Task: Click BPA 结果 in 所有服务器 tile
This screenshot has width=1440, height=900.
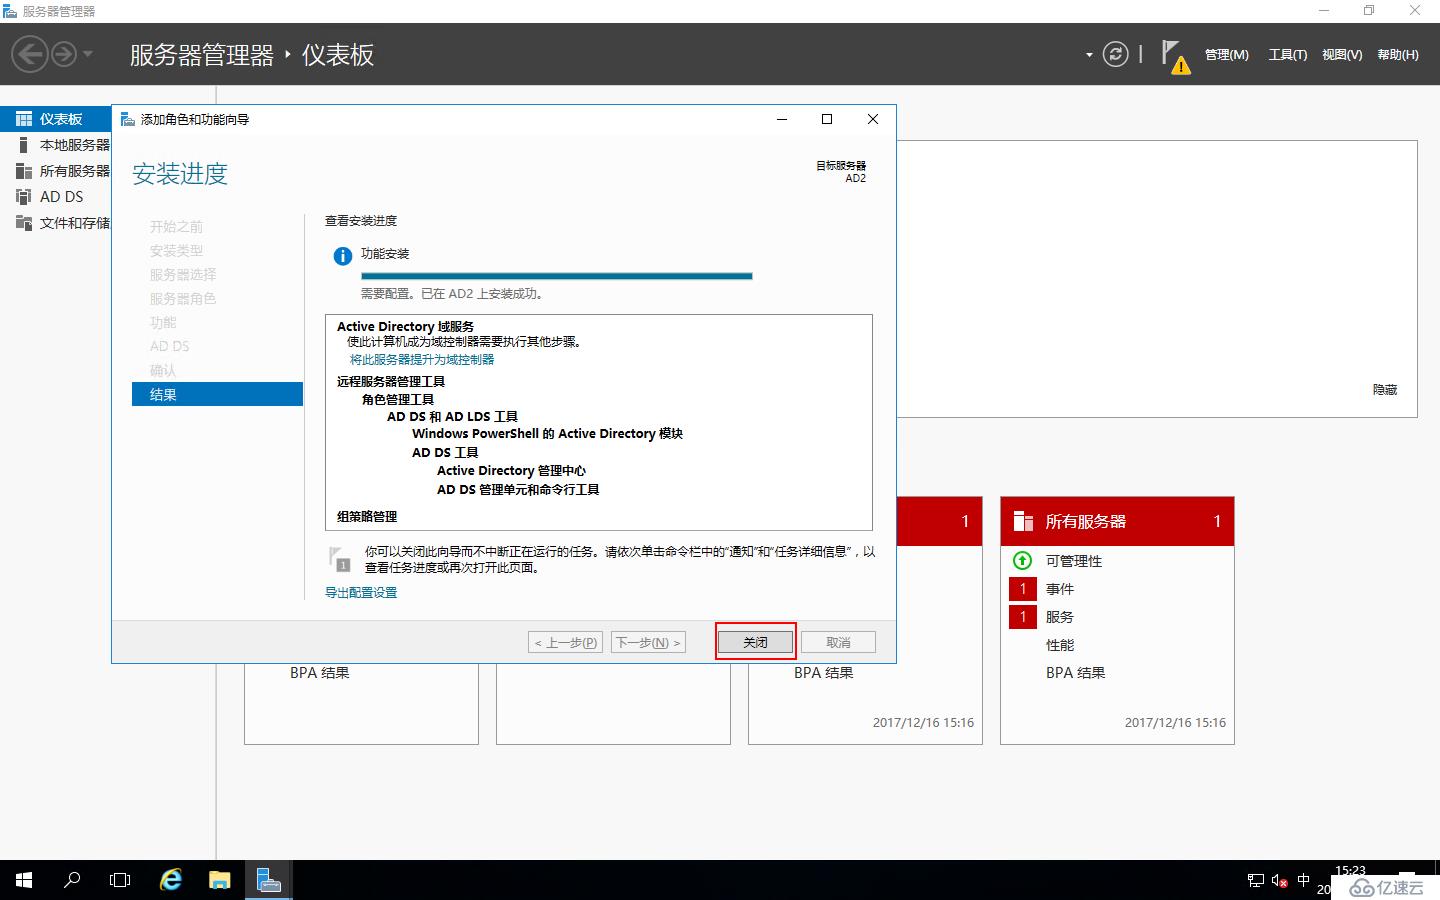Action: pos(1076,673)
